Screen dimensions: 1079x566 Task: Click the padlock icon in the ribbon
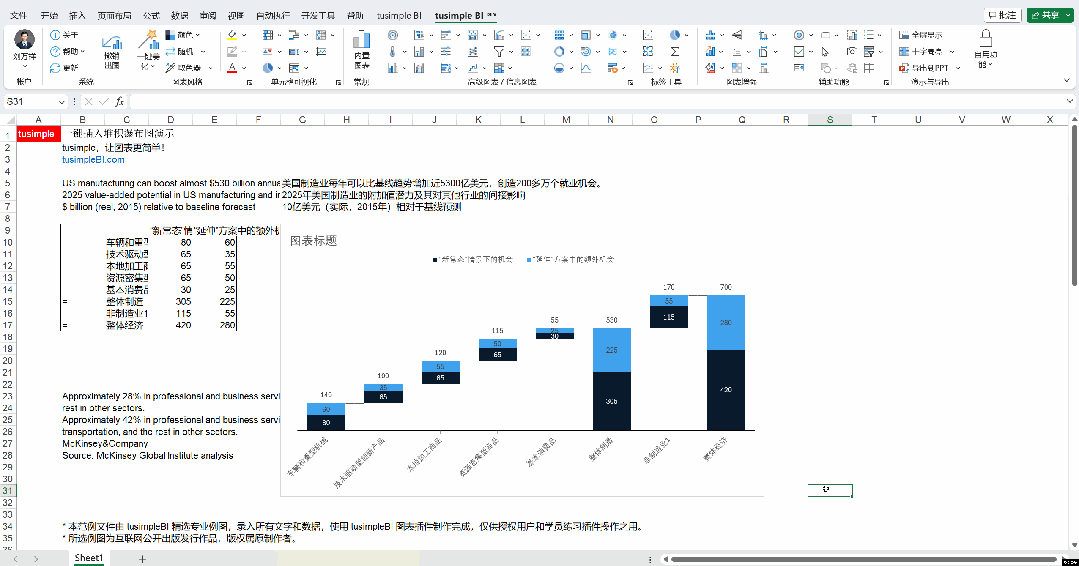pyautogui.click(x=986, y=36)
